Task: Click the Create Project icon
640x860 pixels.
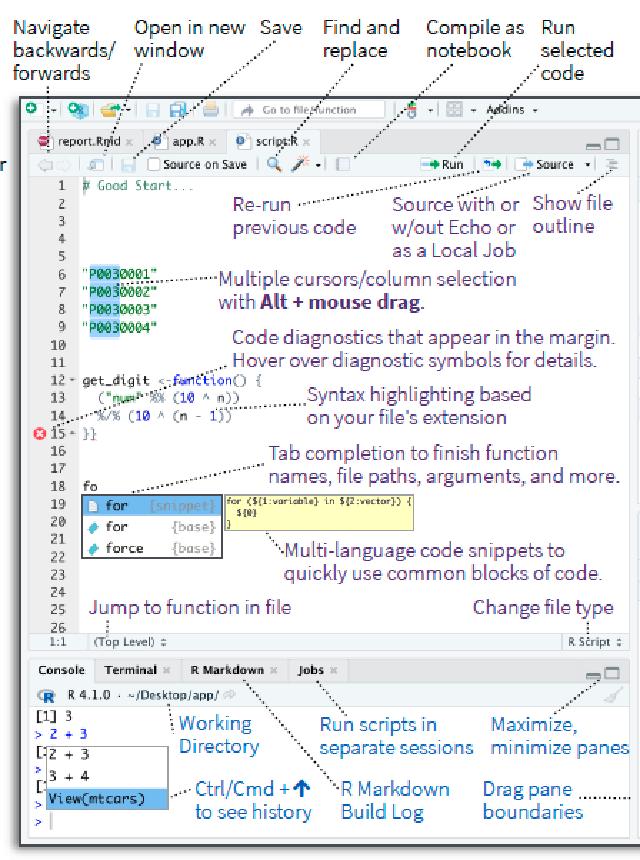Action: (78, 110)
